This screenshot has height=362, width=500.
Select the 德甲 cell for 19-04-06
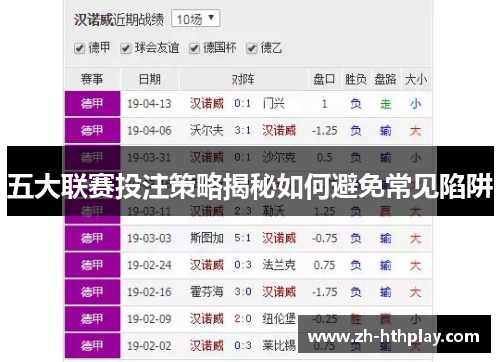point(92,130)
